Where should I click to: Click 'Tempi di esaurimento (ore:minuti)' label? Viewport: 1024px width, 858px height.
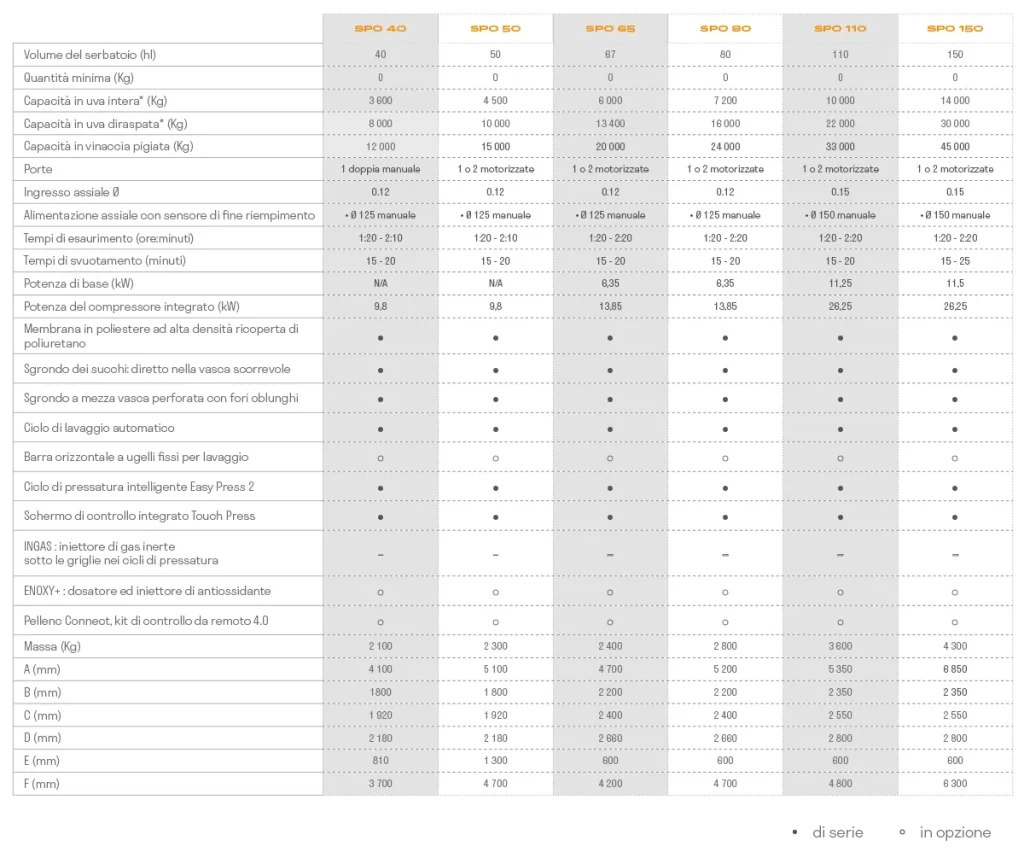click(x=108, y=238)
